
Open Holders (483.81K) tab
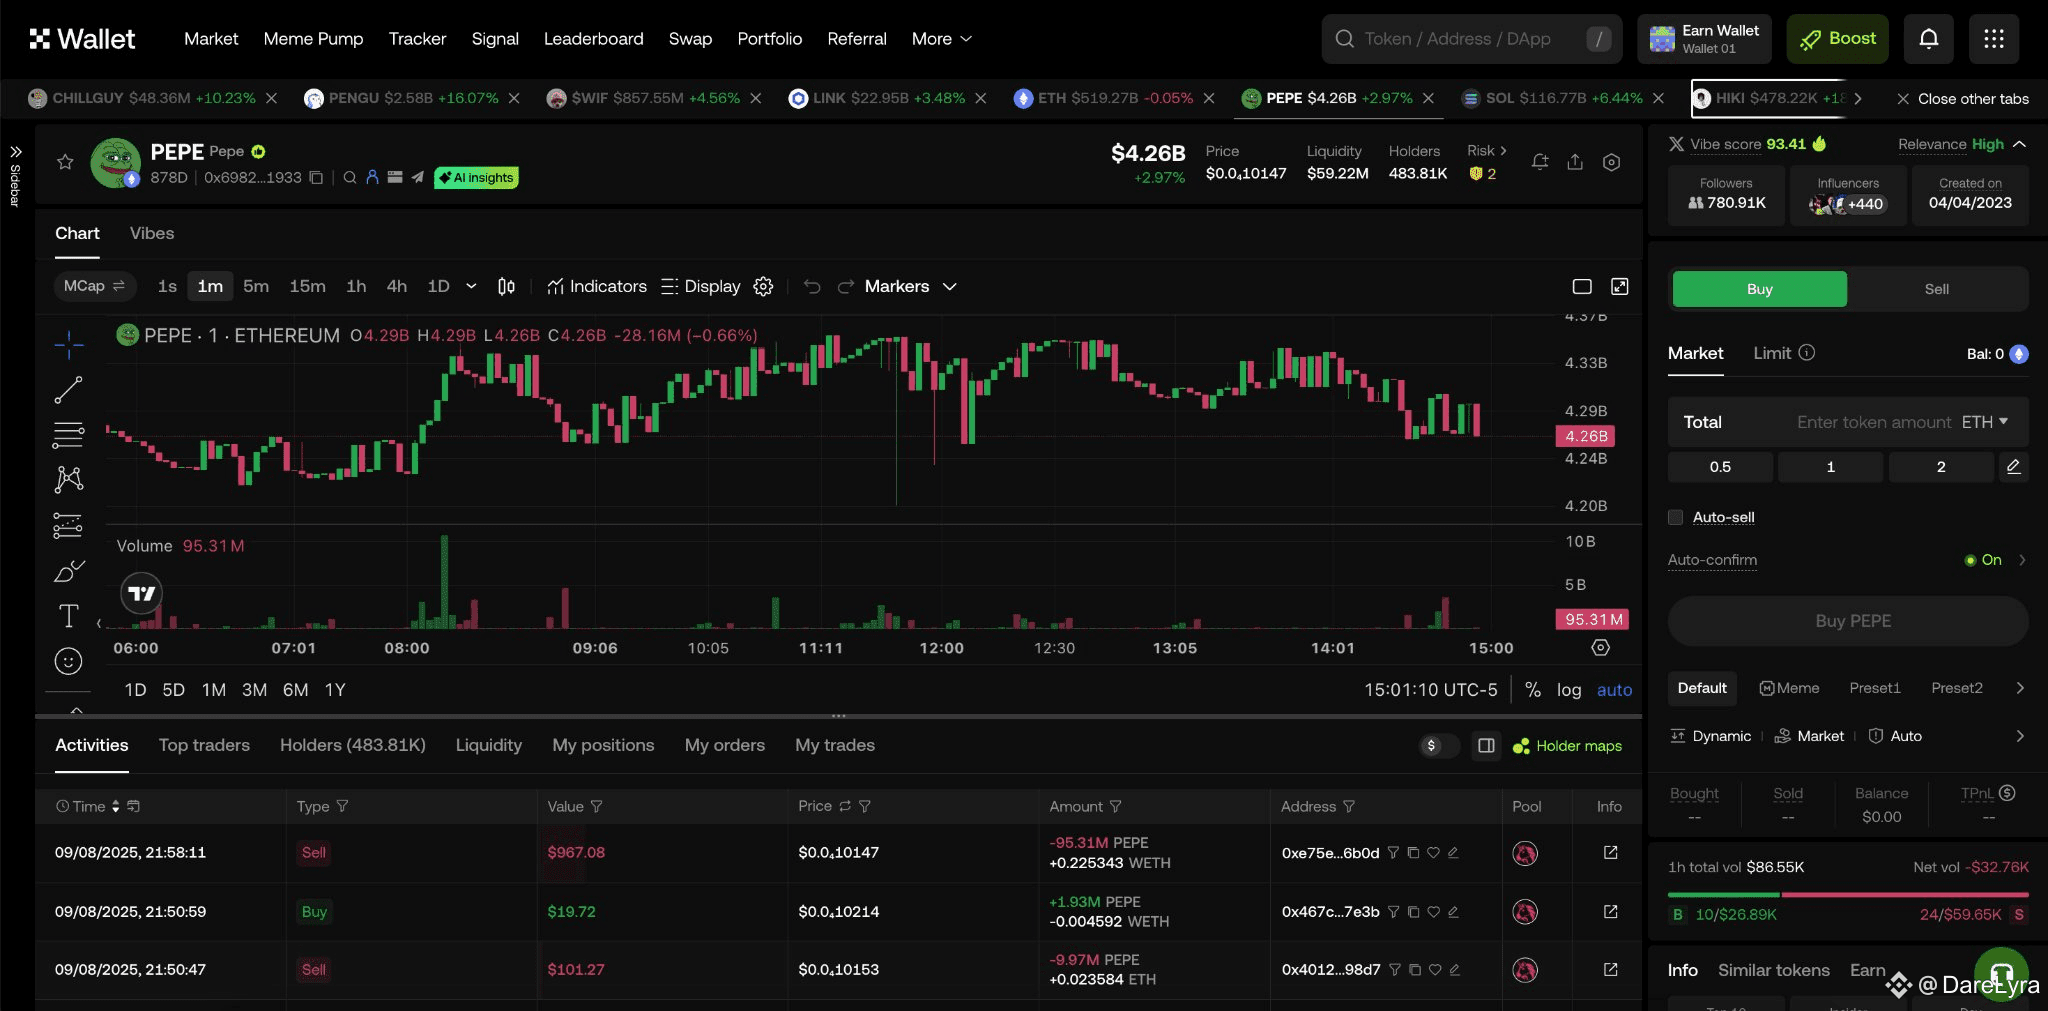tap(353, 745)
